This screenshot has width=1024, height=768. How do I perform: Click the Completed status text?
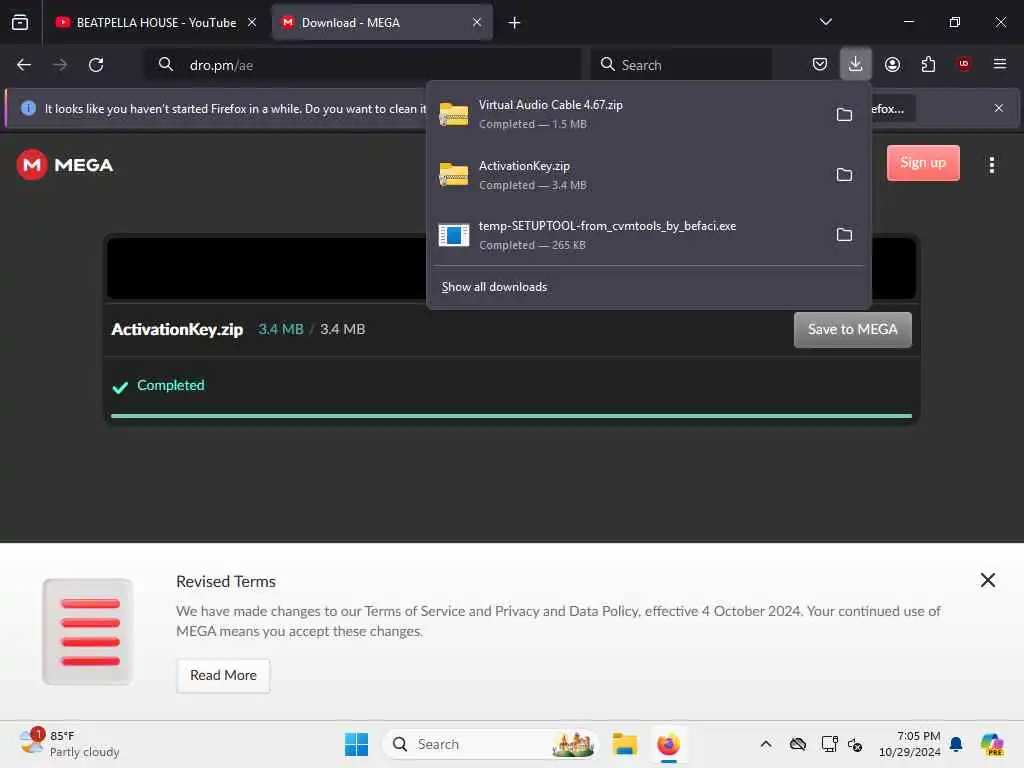pos(170,385)
